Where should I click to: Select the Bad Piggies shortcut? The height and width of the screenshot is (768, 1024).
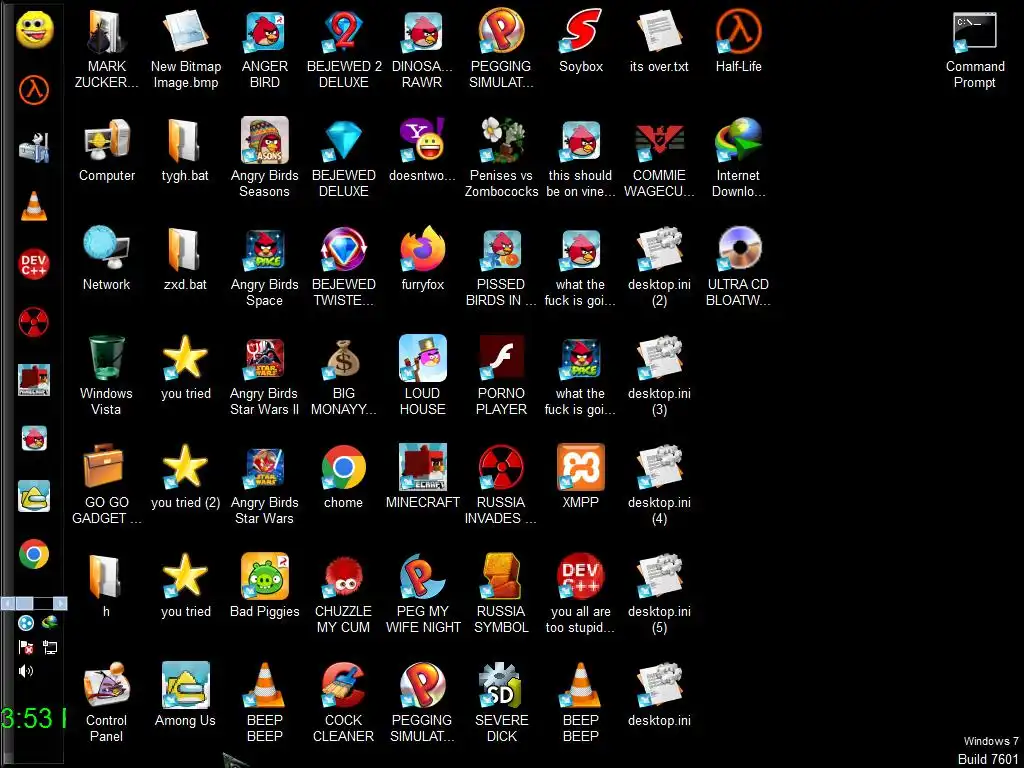coord(264,586)
